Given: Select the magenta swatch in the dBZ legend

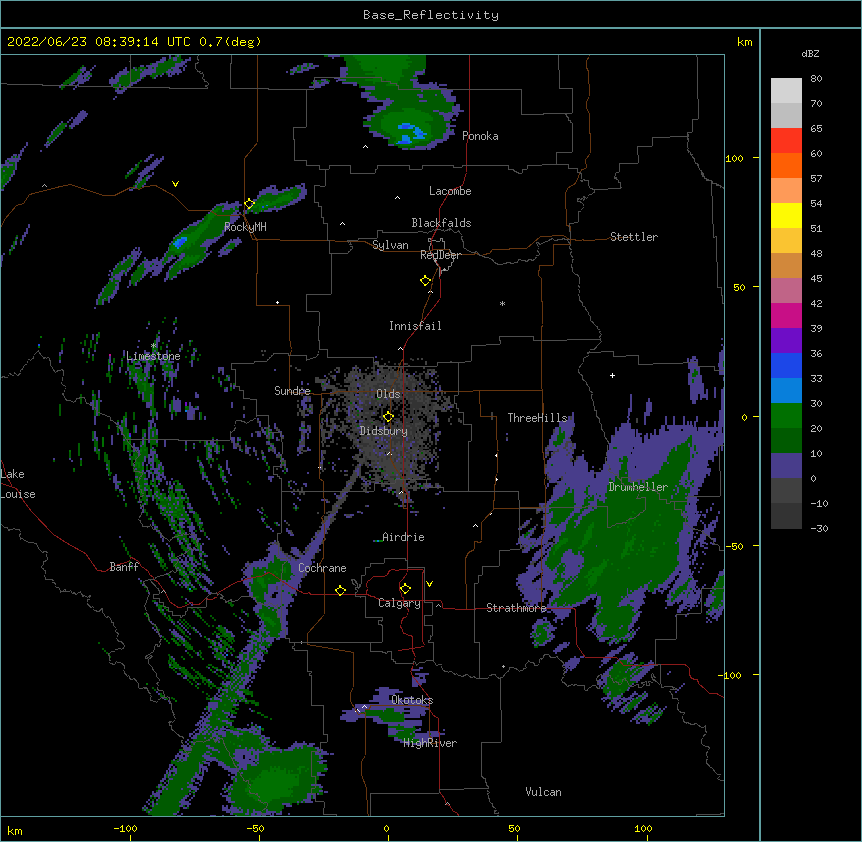Looking at the screenshot, I should click(x=786, y=315).
